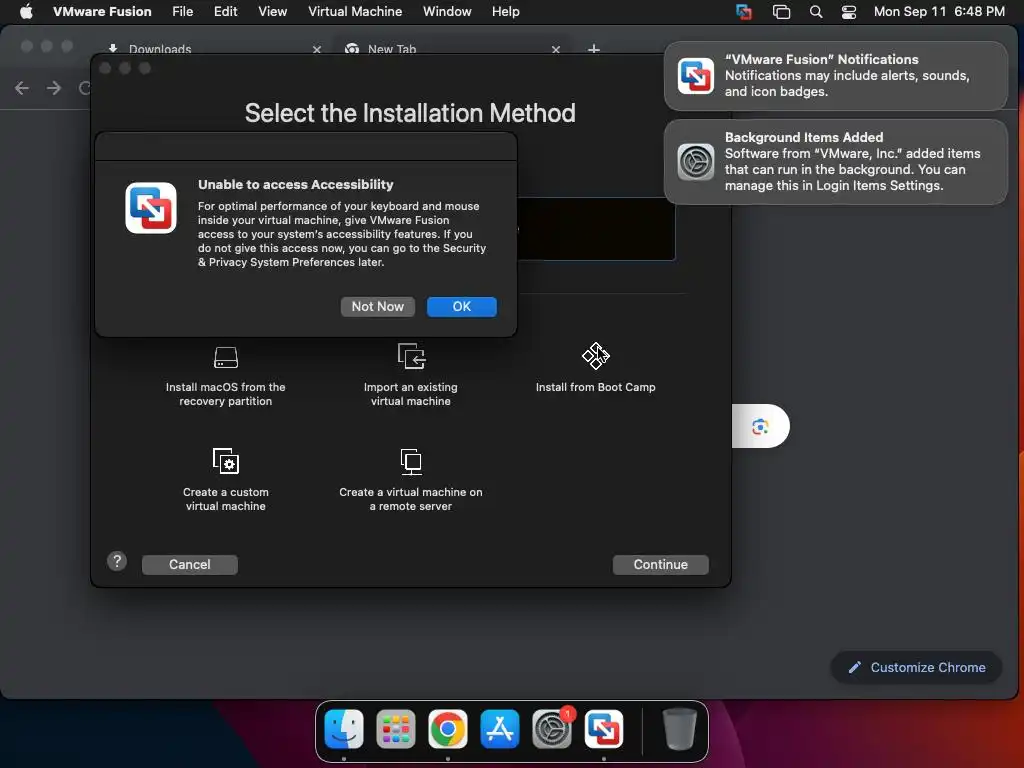Click Customize Chrome button
Viewport: 1024px width, 768px height.
pos(916,667)
